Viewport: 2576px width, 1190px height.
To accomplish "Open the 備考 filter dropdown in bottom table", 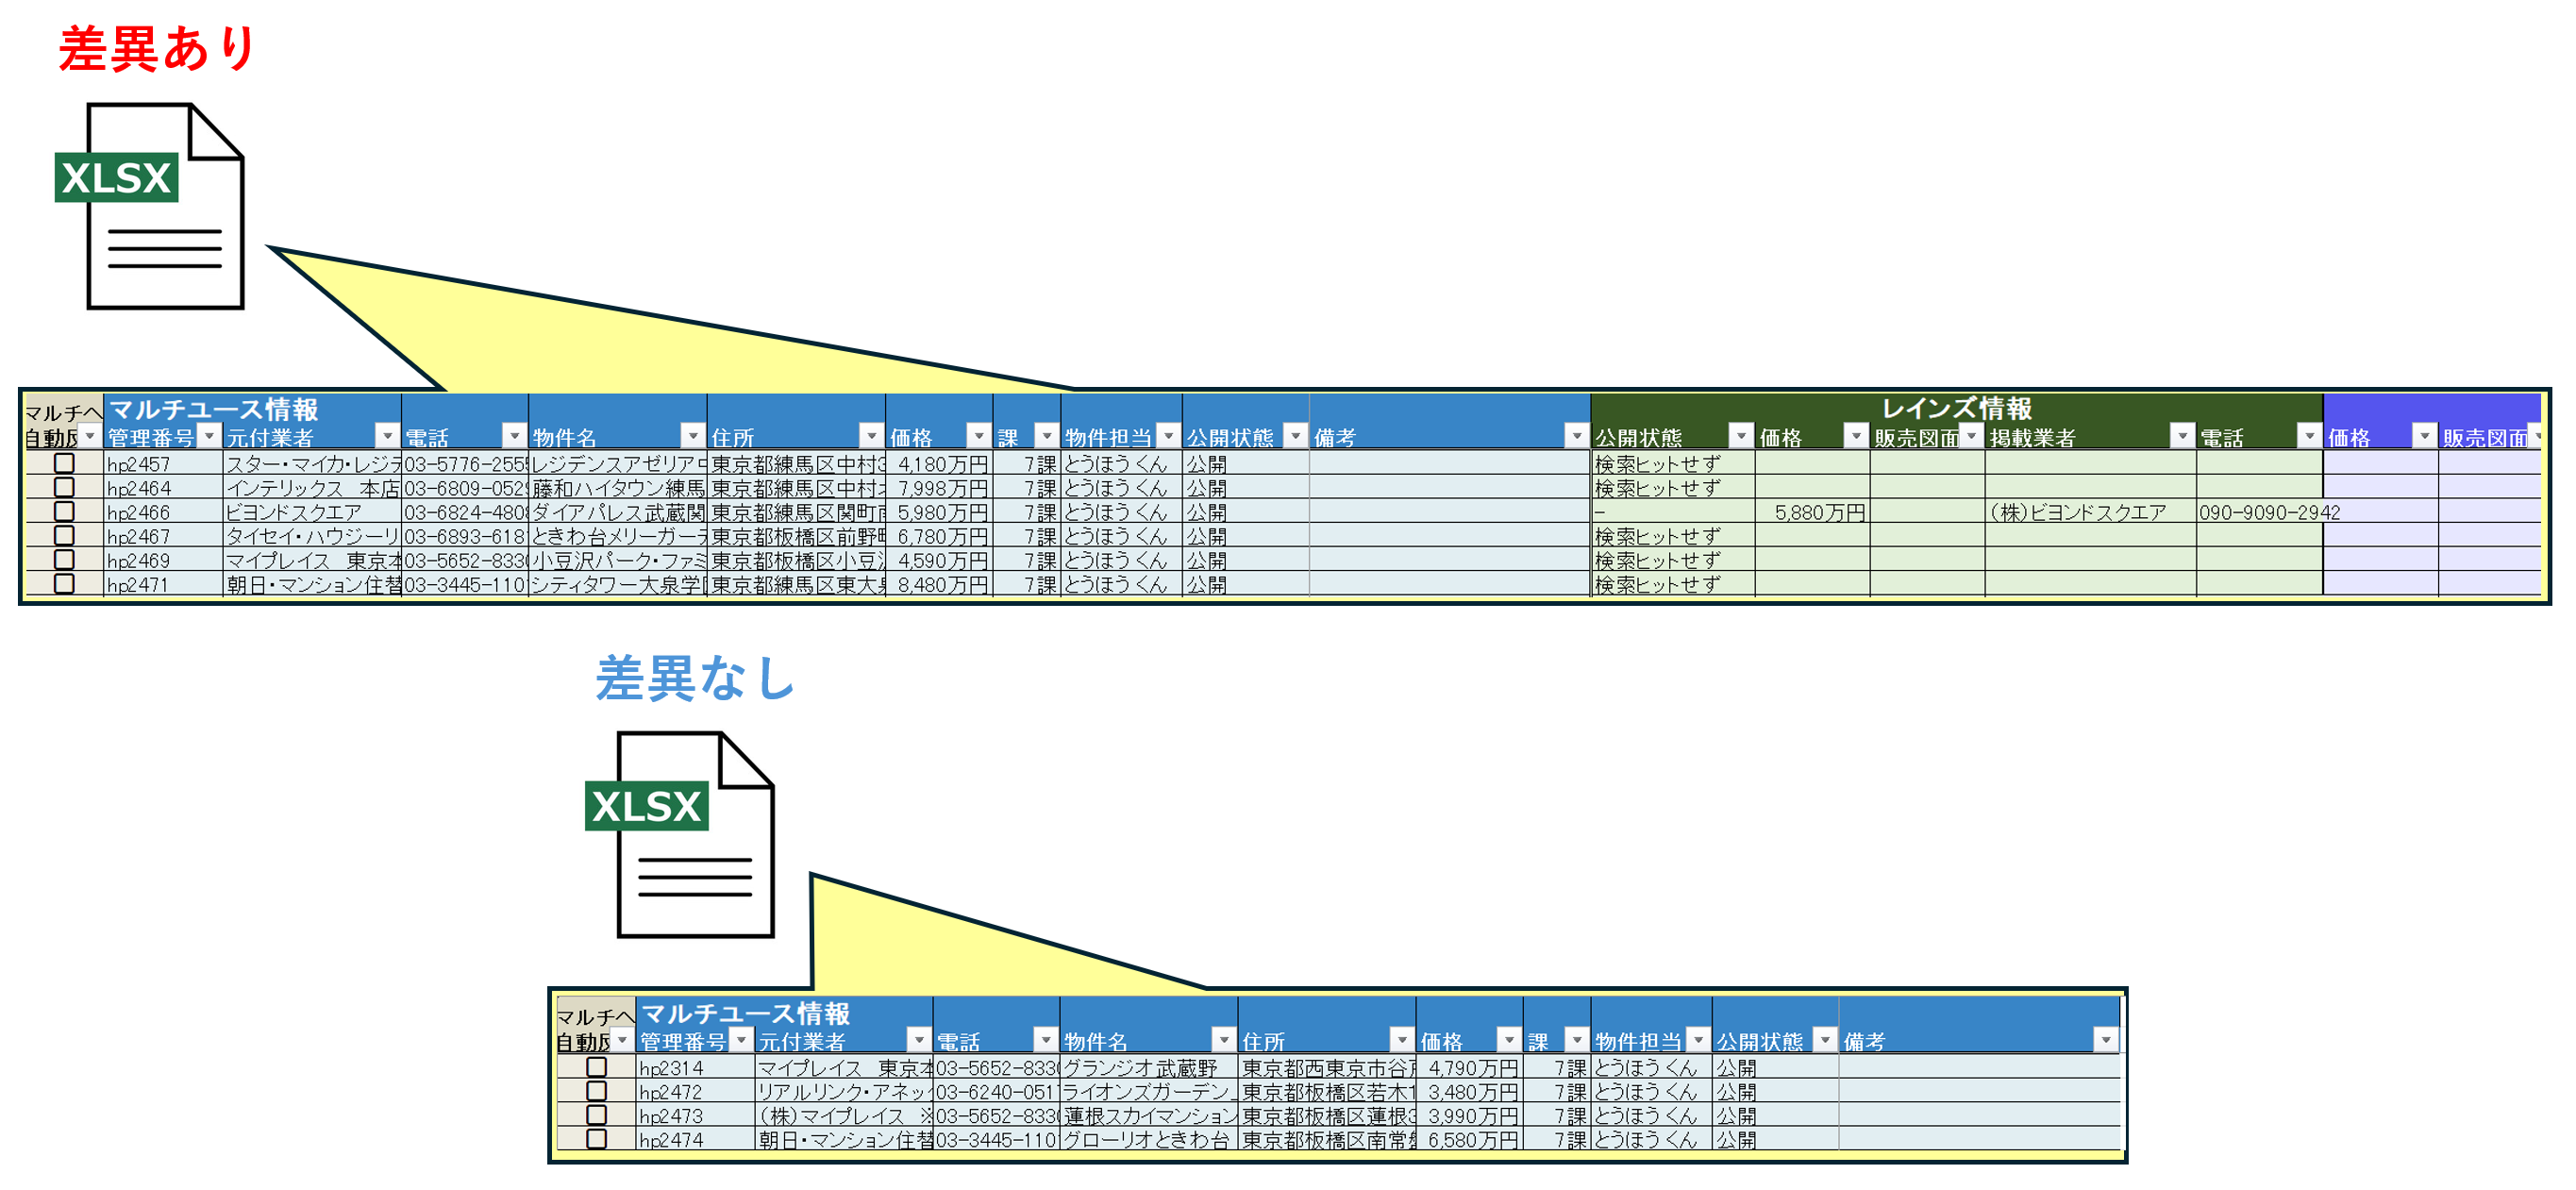I will (x=2105, y=1040).
